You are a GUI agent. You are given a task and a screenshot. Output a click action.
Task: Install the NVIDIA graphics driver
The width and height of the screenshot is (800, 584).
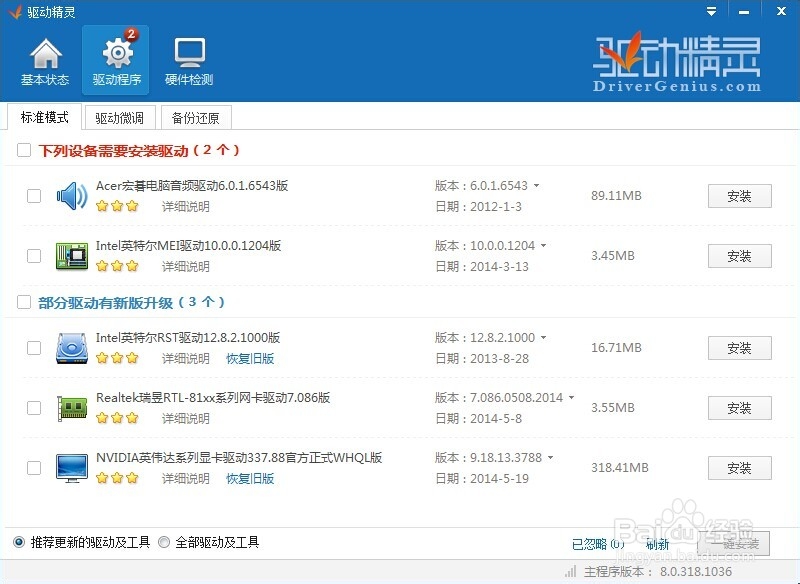point(739,468)
